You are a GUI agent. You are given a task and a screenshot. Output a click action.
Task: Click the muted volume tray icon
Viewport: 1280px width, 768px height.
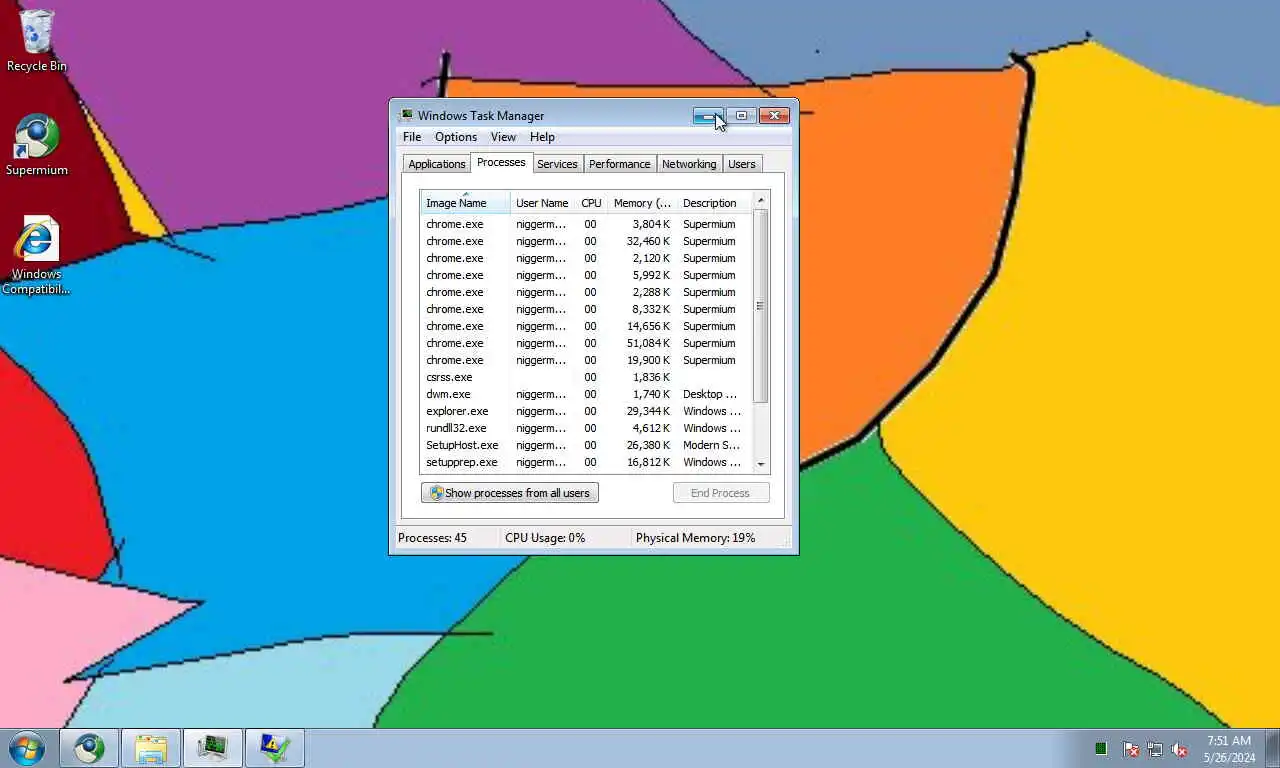tap(1179, 748)
